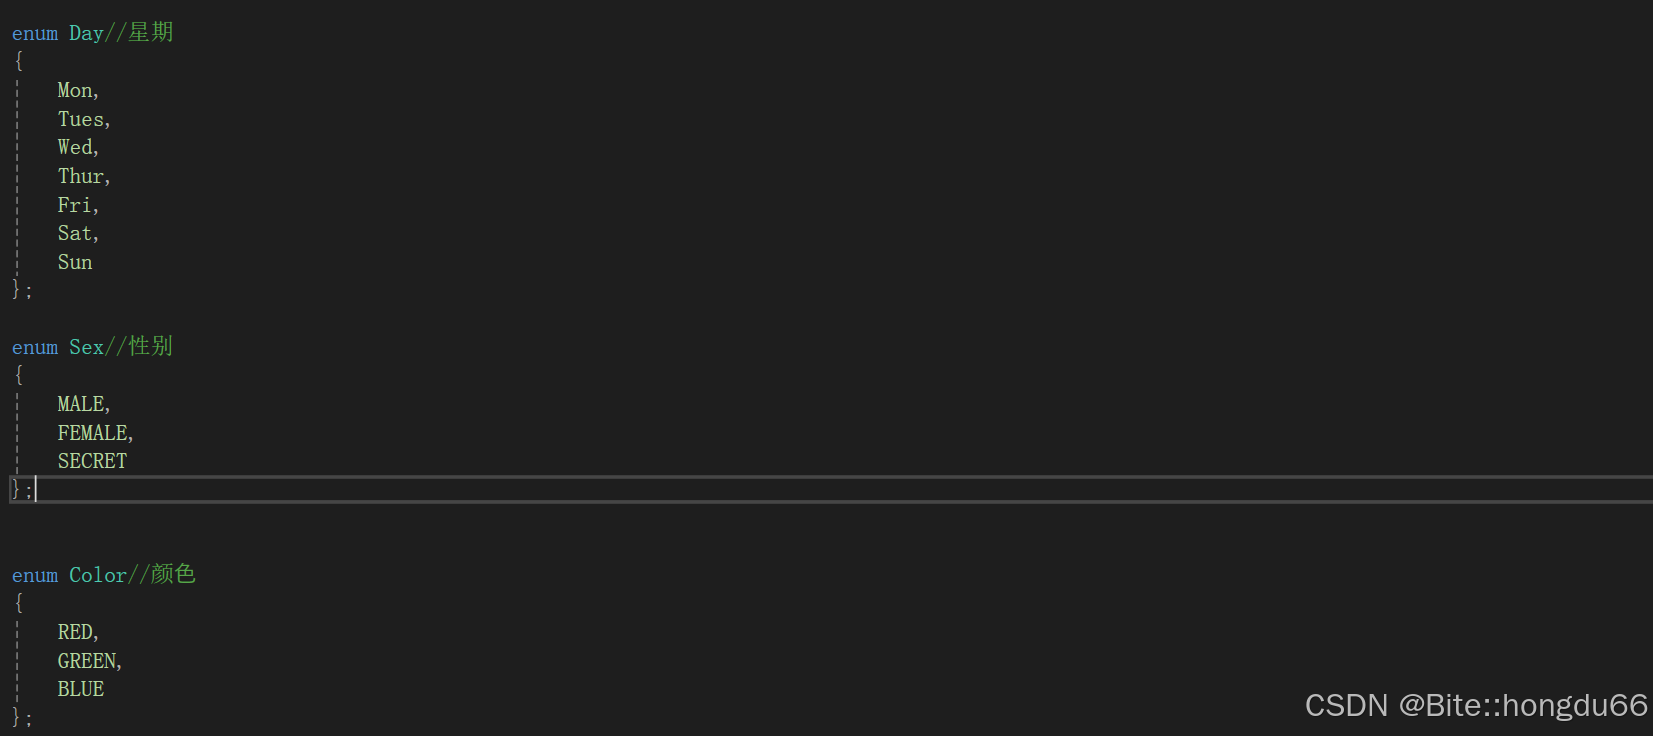Click the Fri enumerator
Screen dimensions: 1653x736
point(75,206)
